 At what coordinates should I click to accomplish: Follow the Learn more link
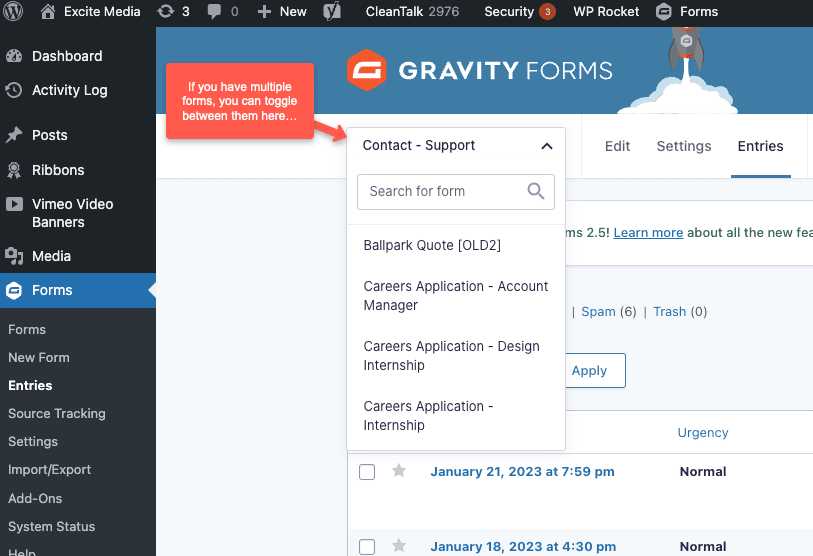point(648,233)
